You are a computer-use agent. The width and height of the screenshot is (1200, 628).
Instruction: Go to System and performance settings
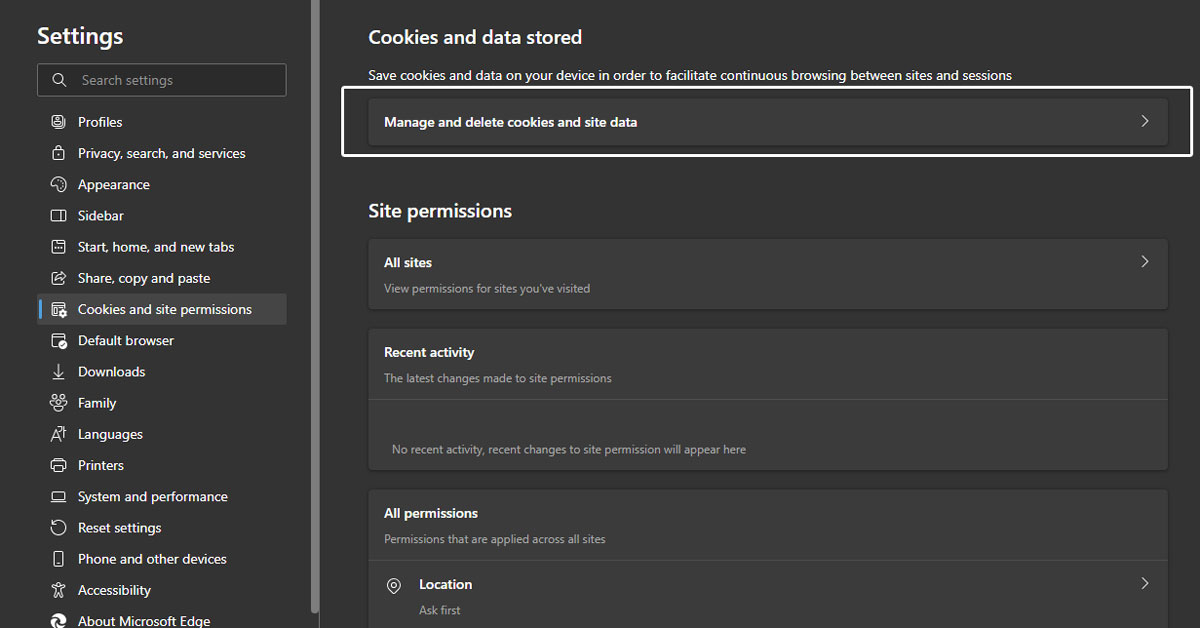tap(162, 497)
